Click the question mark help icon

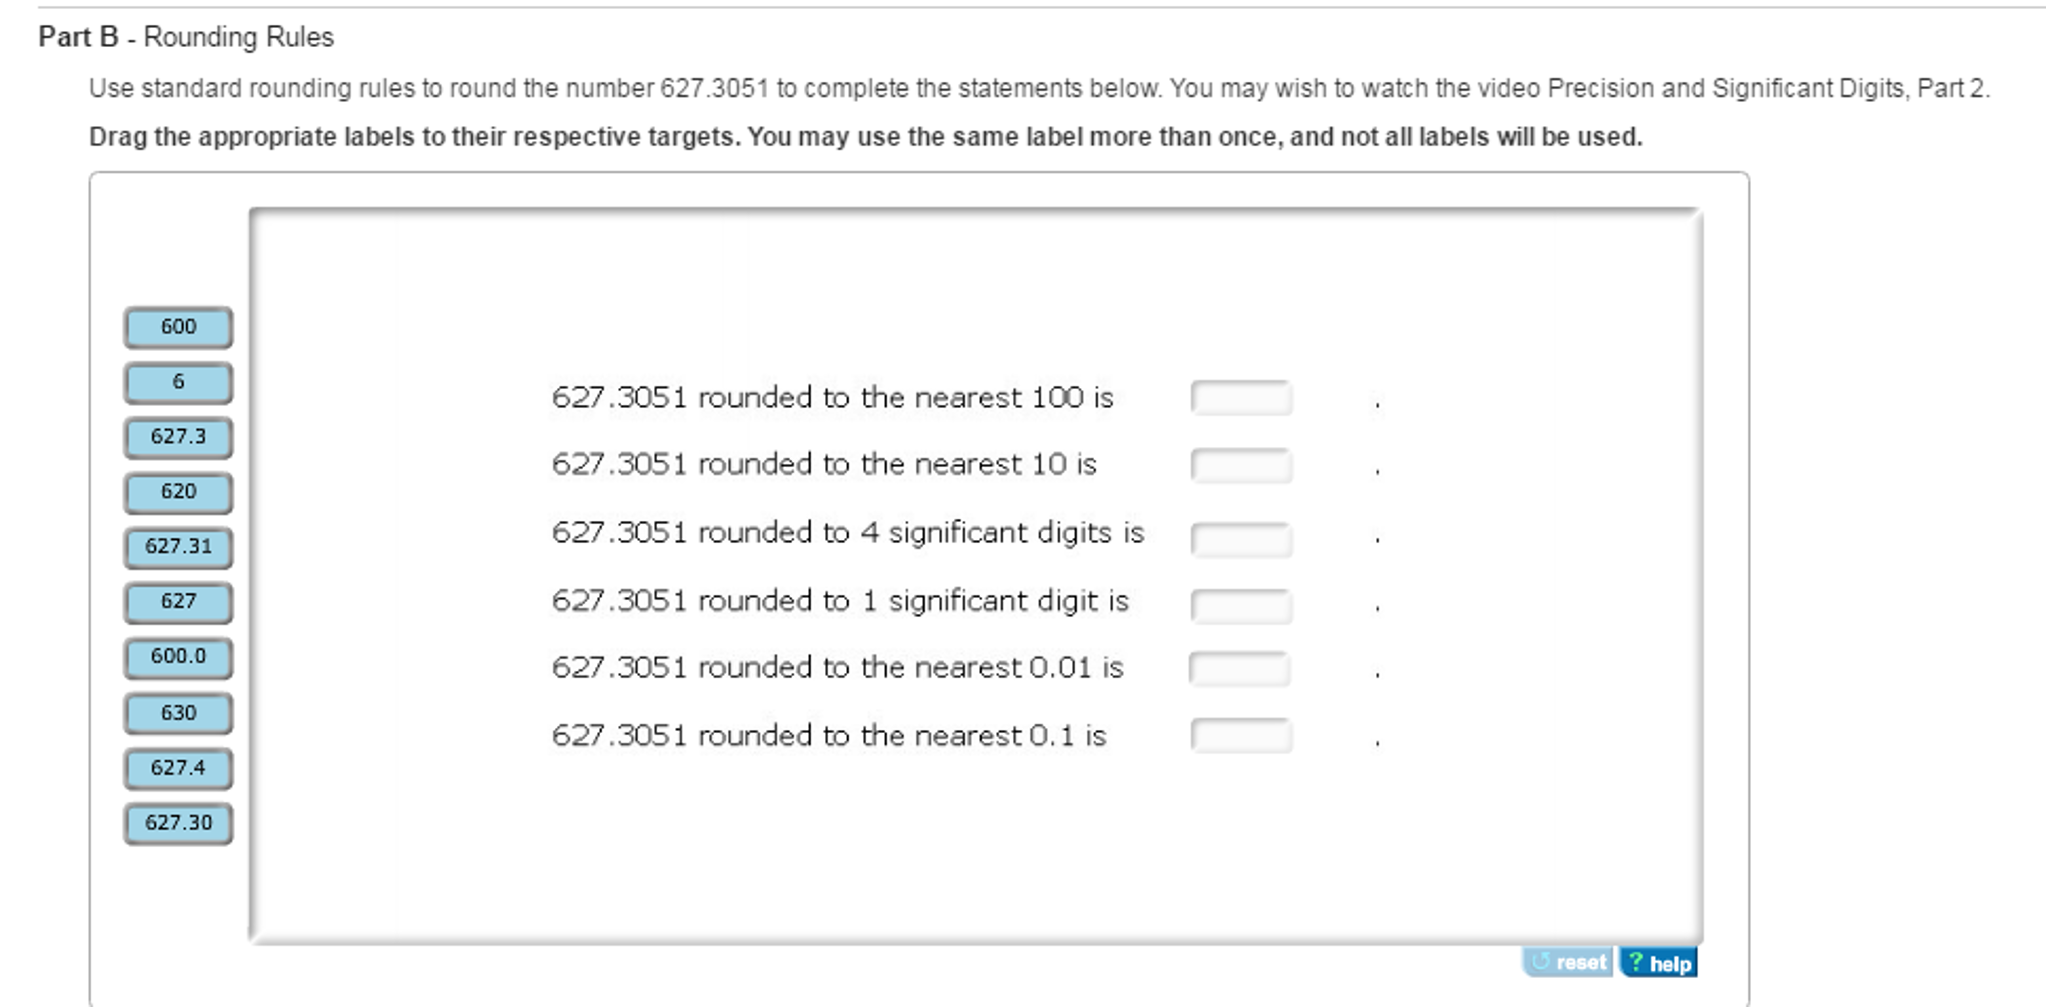[x=1634, y=962]
